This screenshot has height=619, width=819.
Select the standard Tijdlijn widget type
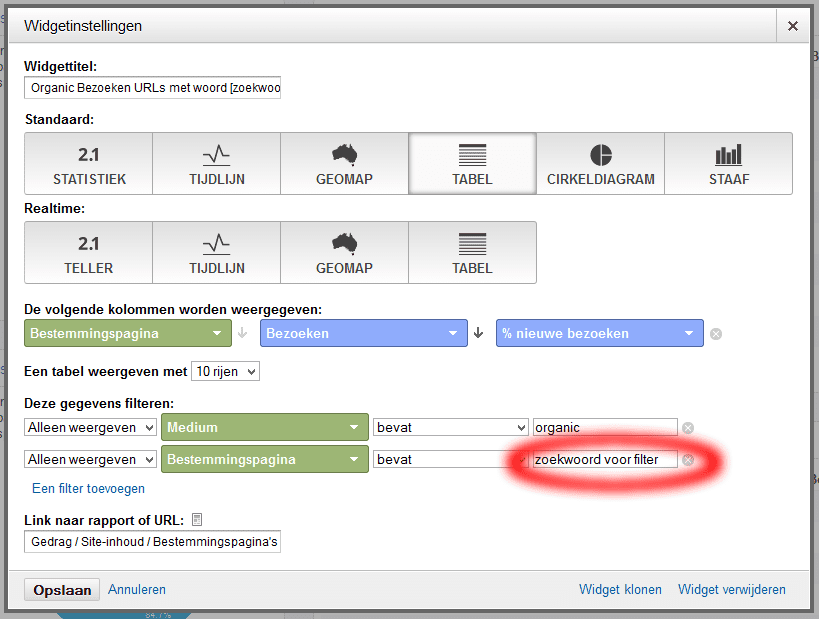tap(217, 163)
